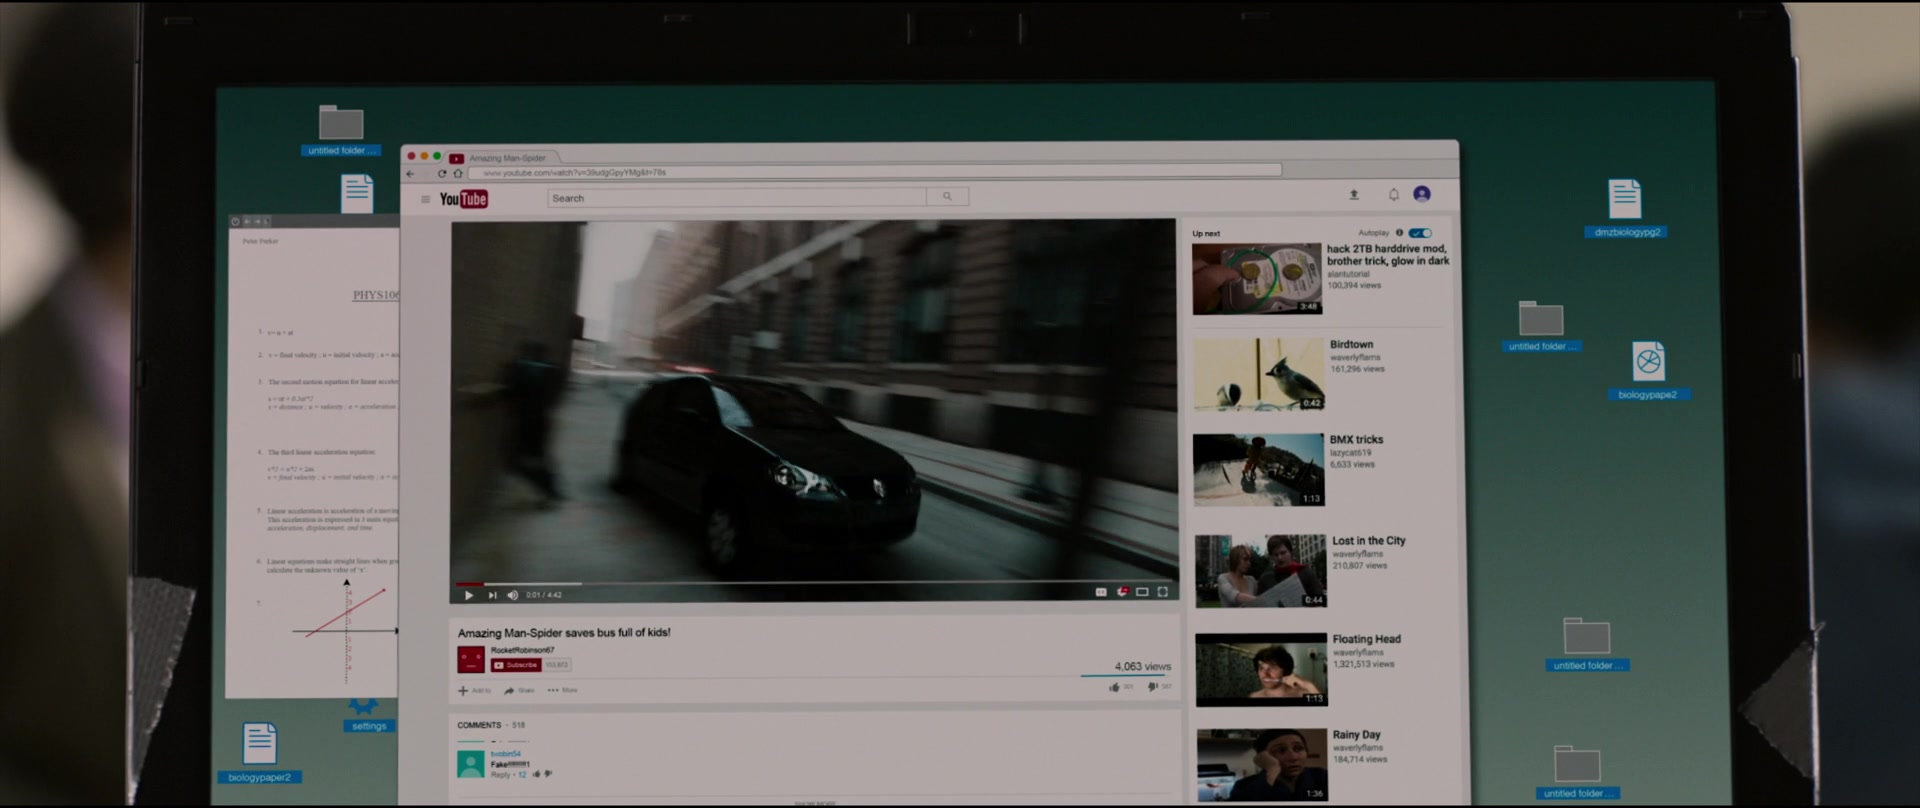Click the PHYS106 heading in document window
1920x808 pixels.
pos(375,295)
